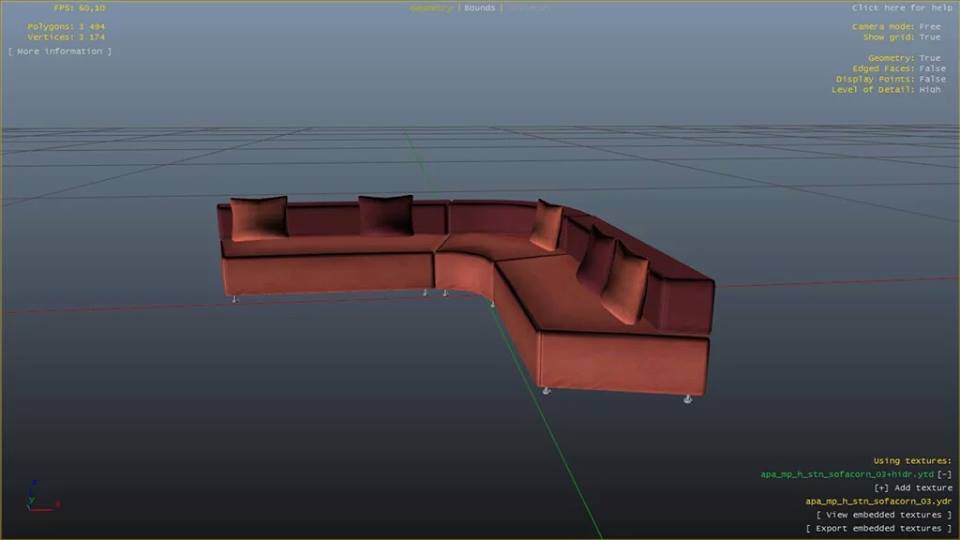Remove texture dictionary with [-] icon
960x540 pixels.
(x=944, y=474)
